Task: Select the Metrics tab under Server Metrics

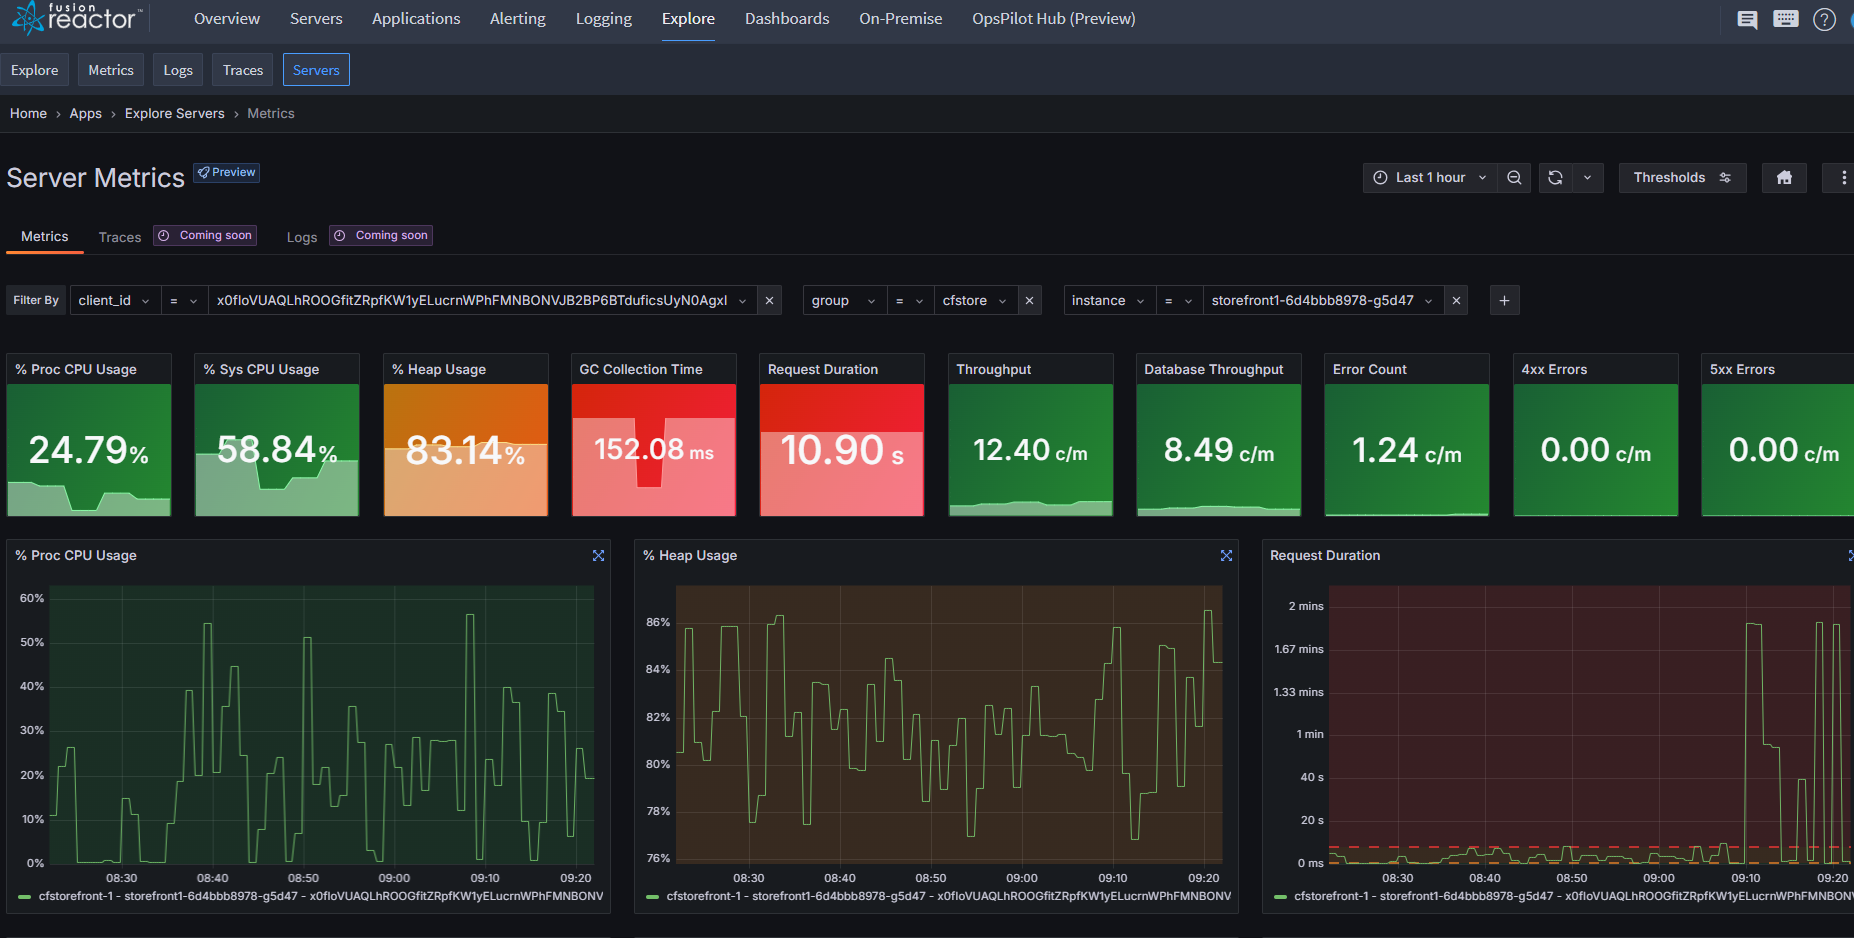Action: click(x=45, y=237)
